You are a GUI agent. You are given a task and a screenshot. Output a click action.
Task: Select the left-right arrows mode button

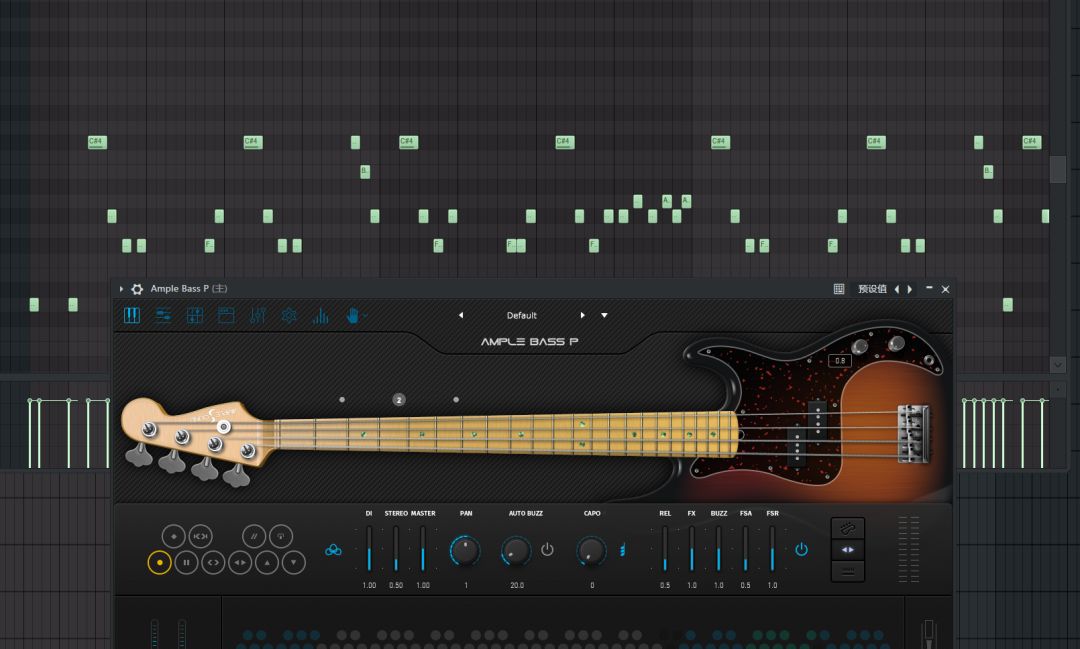[848, 550]
